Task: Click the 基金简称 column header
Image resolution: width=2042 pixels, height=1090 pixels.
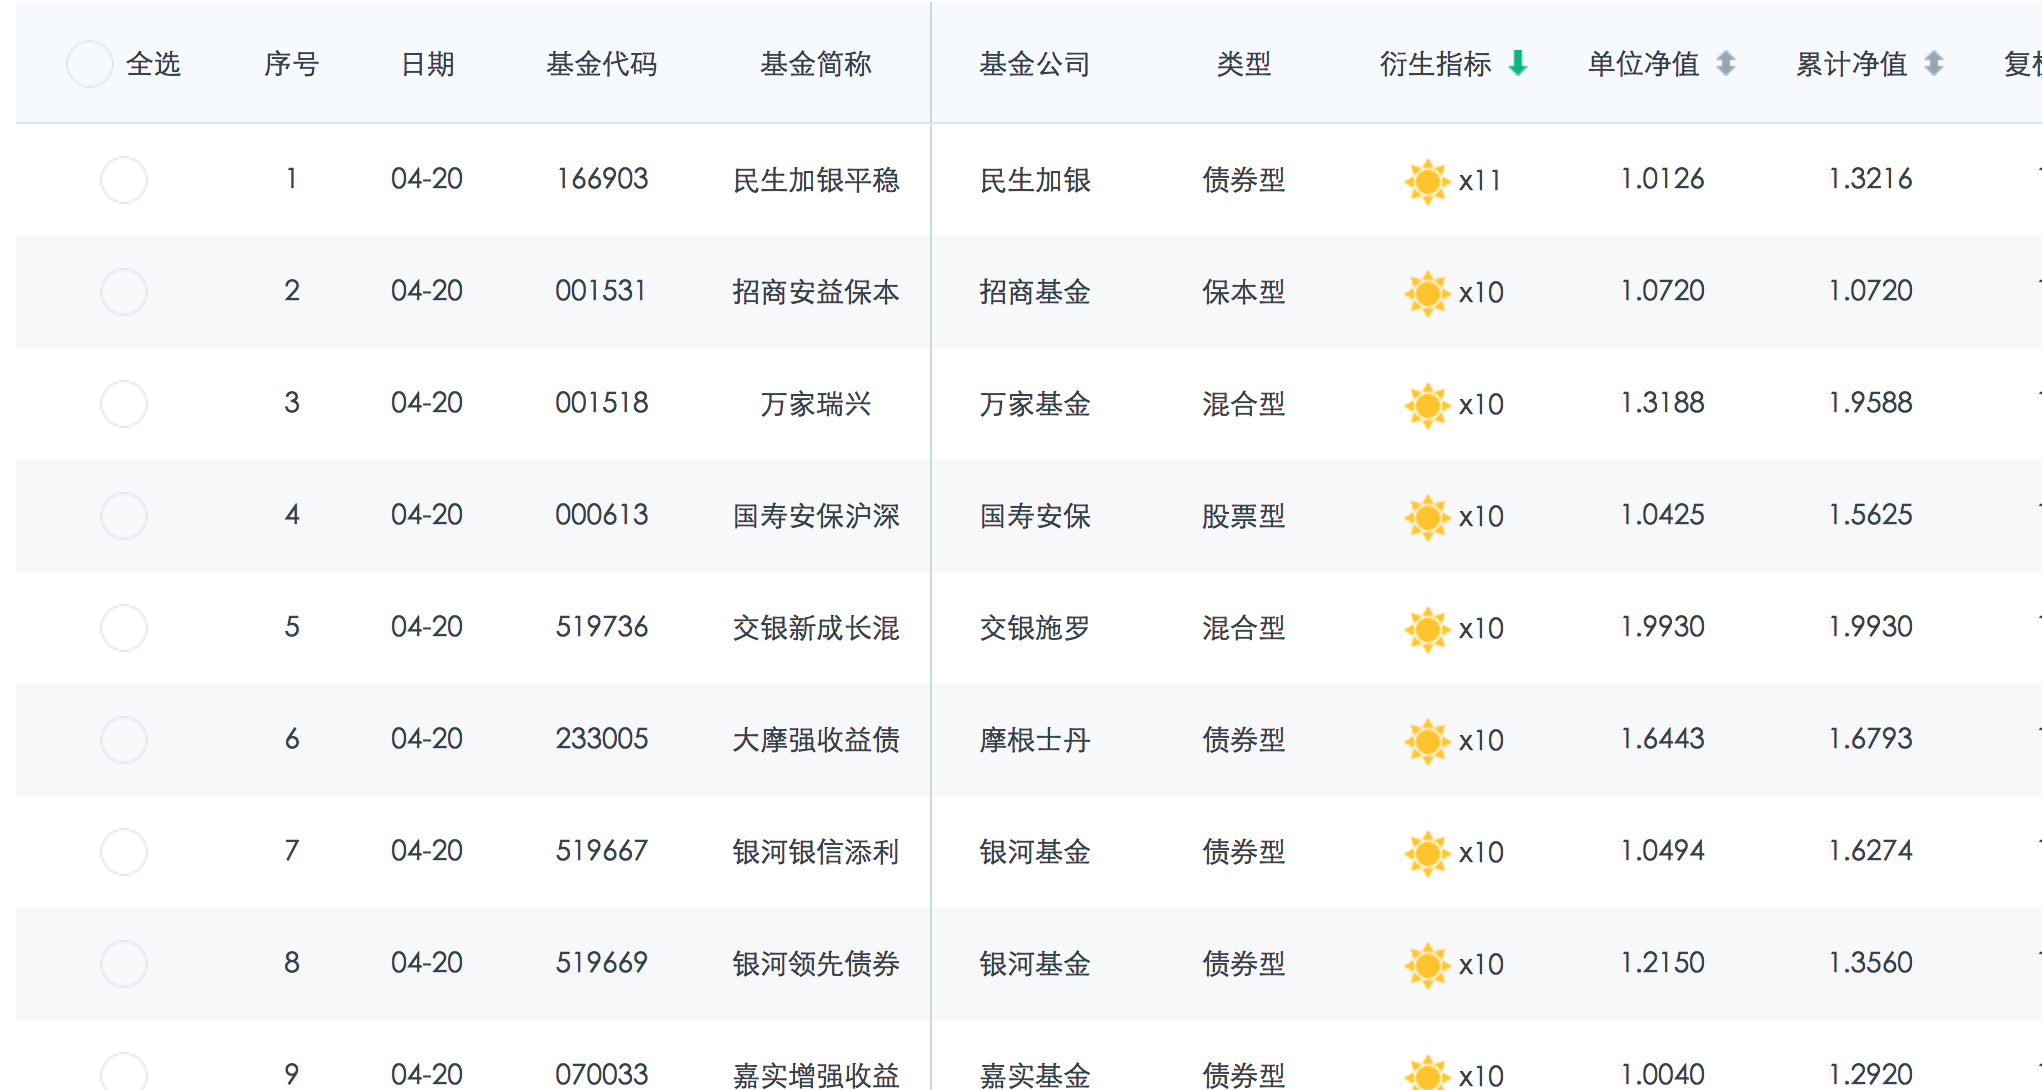Action: click(x=816, y=64)
